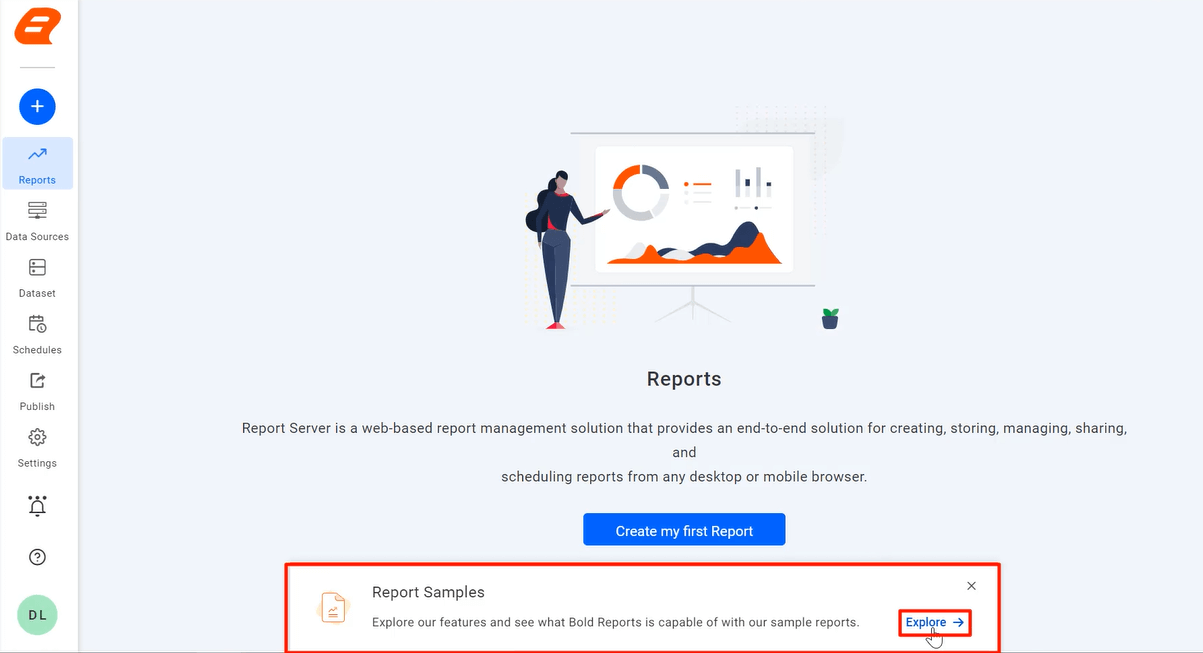Click the Reports page heading
1203x653 pixels.
(684, 379)
